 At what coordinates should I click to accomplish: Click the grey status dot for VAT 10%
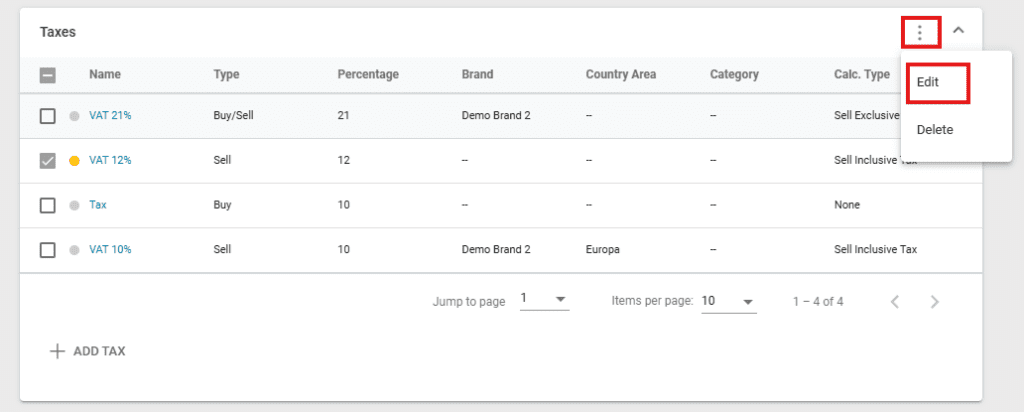pos(74,250)
